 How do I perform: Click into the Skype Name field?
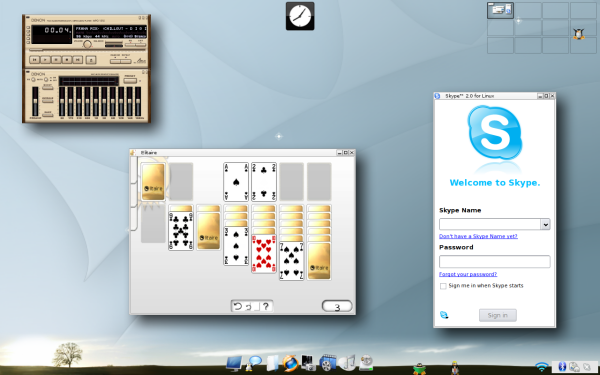pos(490,224)
